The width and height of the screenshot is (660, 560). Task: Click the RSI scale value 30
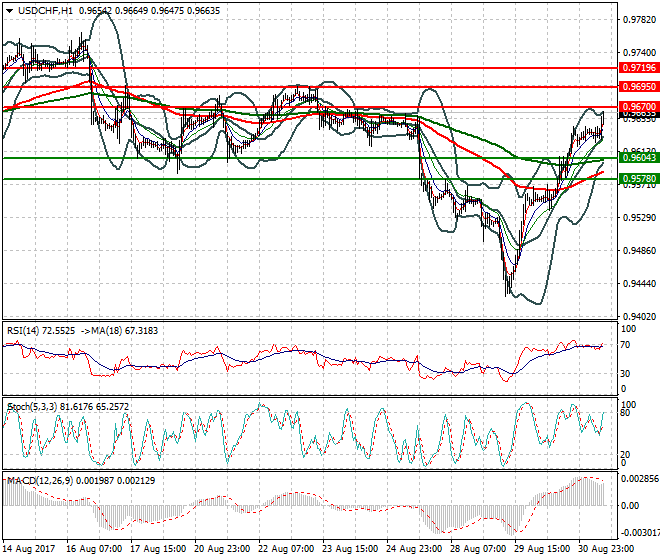coord(625,373)
